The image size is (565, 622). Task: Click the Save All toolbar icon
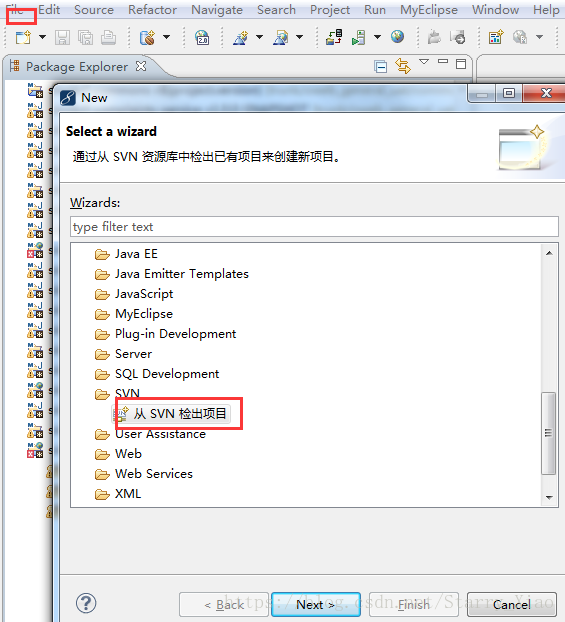85,38
